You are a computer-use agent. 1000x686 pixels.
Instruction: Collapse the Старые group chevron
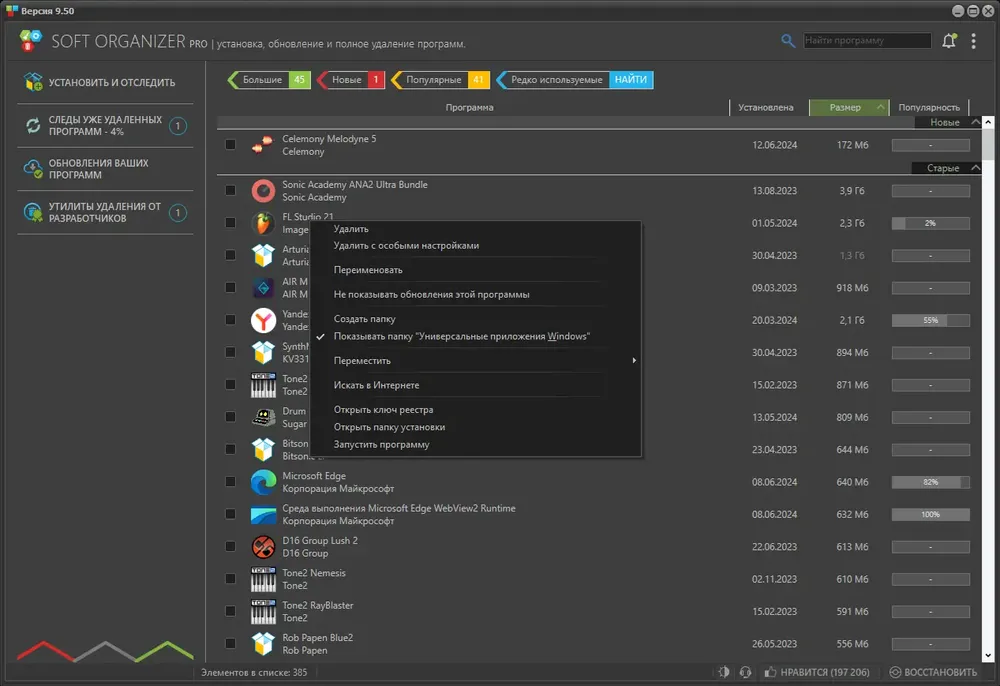point(975,168)
